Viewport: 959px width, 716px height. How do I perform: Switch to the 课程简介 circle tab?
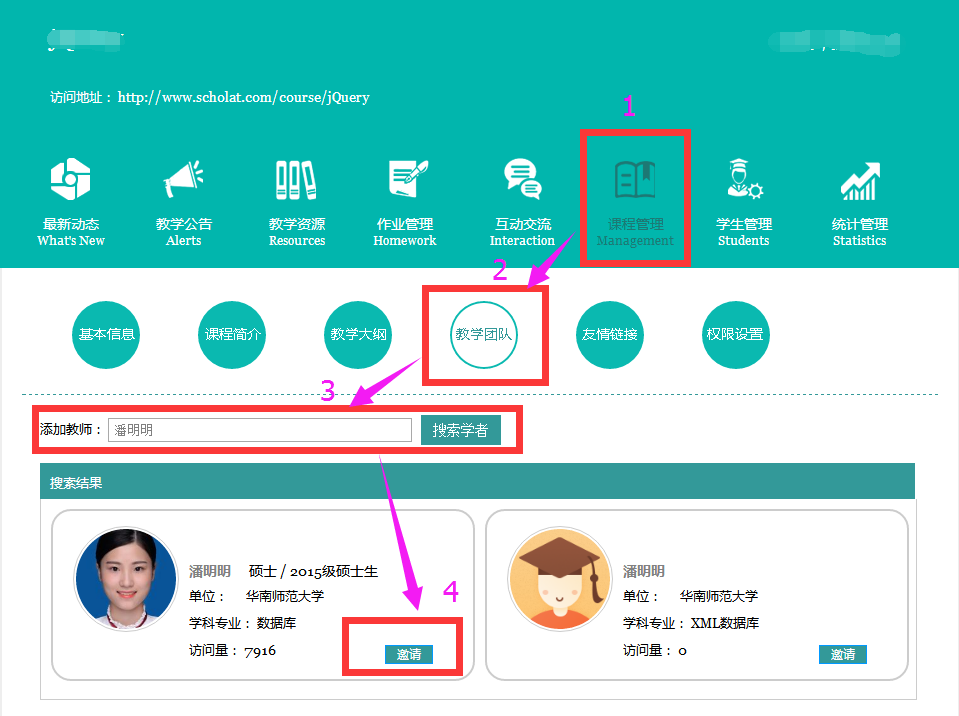[233, 334]
